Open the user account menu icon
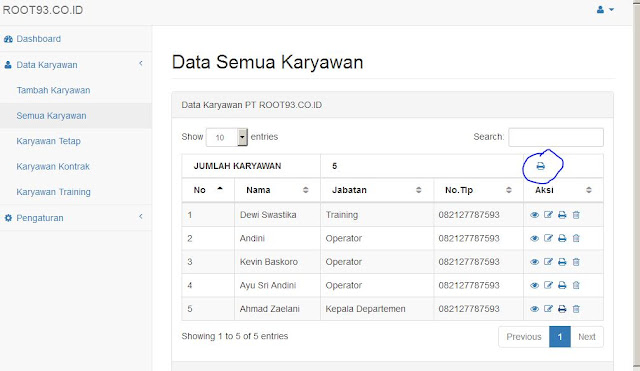Image resolution: width=640 pixels, height=371 pixels. [x=605, y=9]
